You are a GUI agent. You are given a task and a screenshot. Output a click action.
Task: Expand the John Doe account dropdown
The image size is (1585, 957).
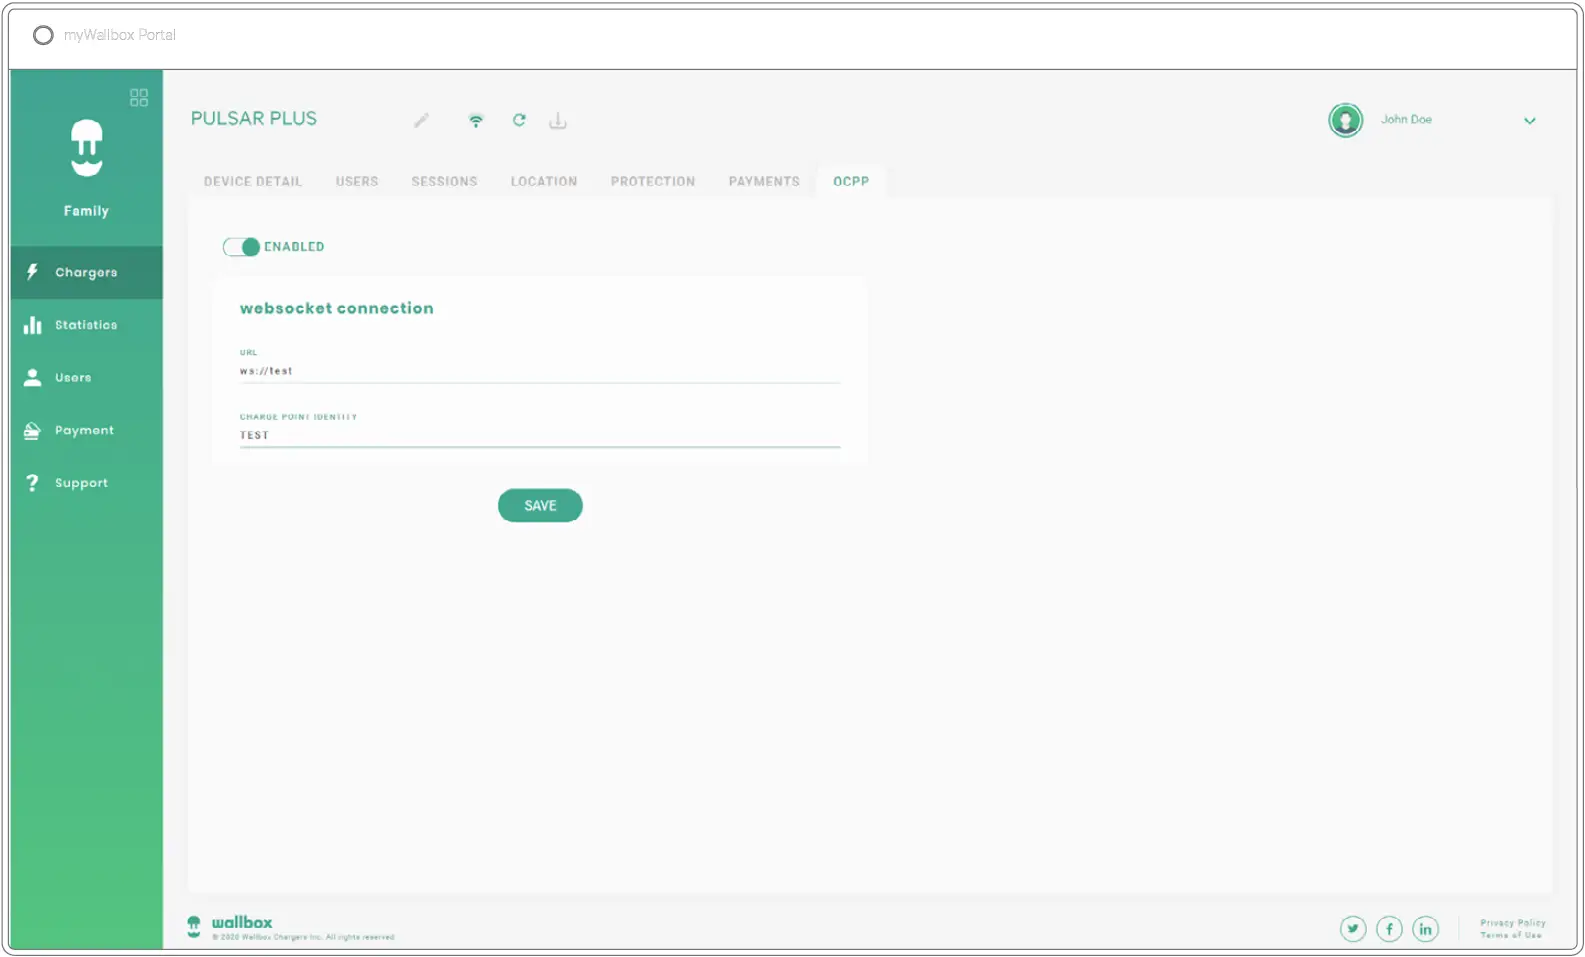click(x=1529, y=121)
